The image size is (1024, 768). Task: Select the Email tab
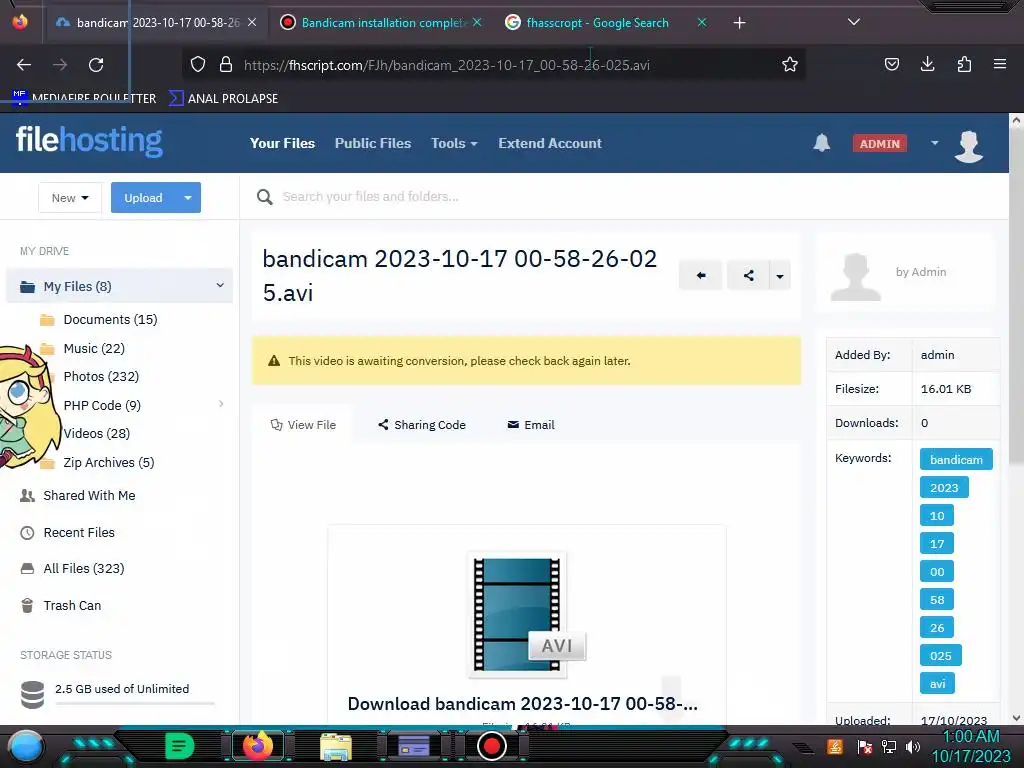(x=531, y=424)
